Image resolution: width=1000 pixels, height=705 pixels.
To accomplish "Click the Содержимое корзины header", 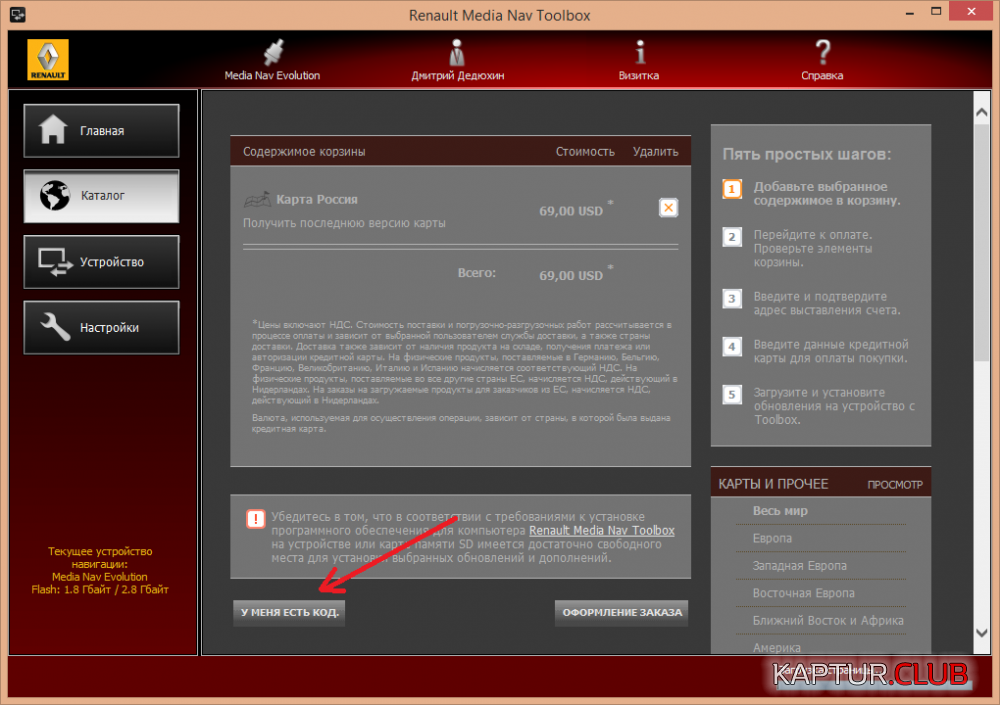I will coord(304,152).
